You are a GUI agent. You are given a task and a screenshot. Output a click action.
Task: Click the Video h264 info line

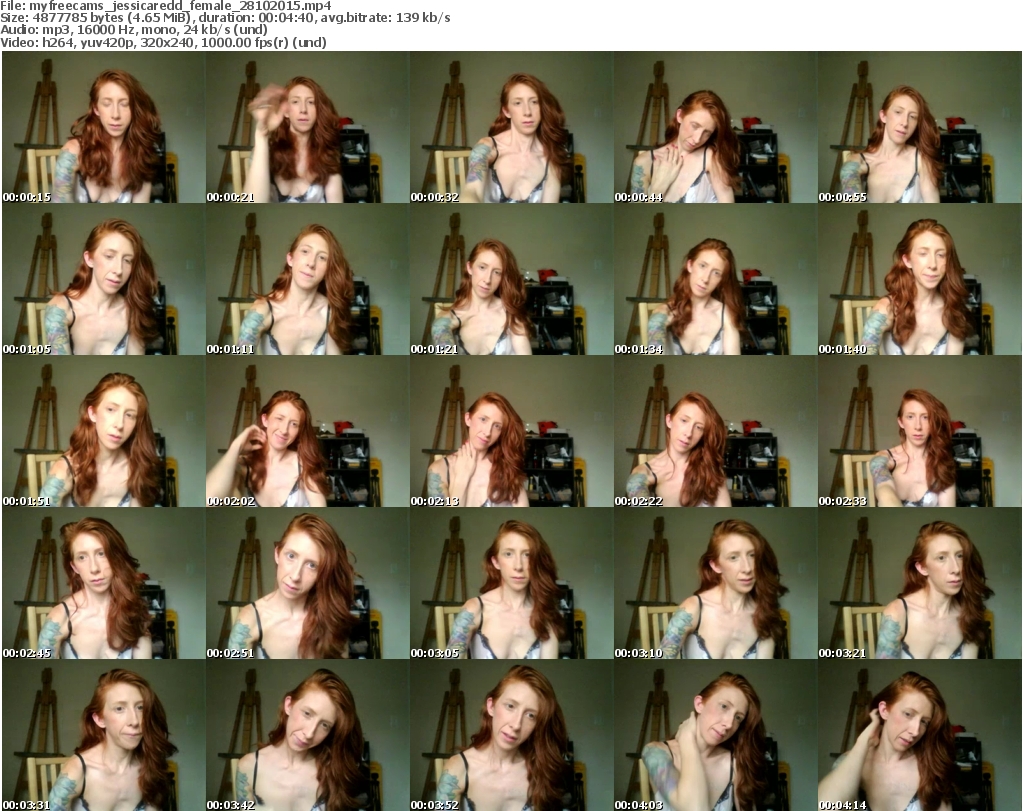click(x=163, y=42)
